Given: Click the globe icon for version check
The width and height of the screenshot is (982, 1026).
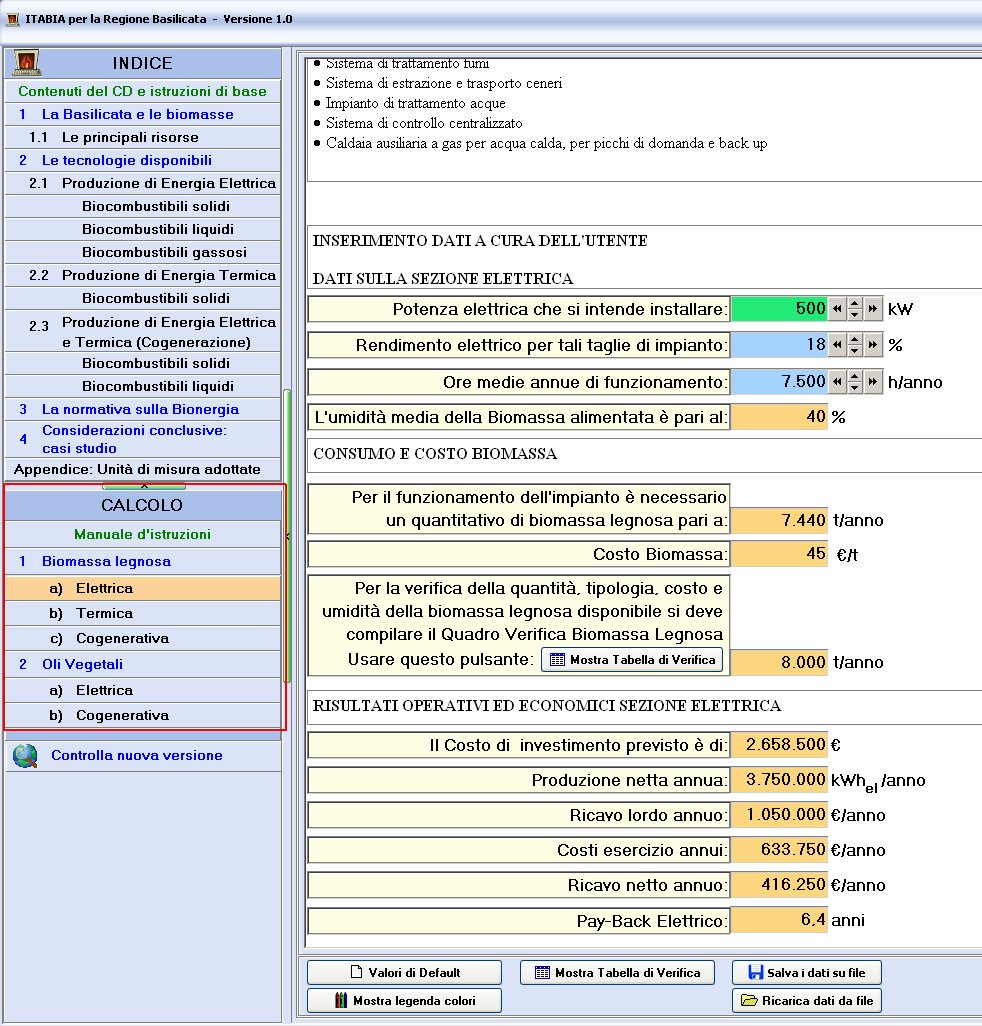Looking at the screenshot, I should 25,756.
